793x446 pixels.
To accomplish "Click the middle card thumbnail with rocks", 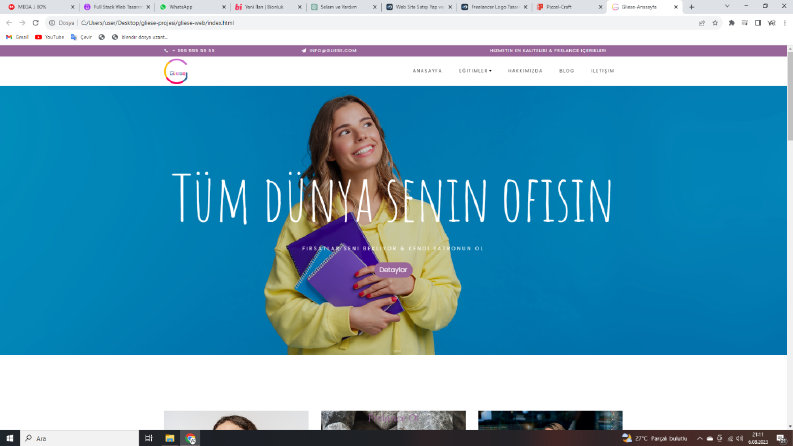I will pos(393,420).
